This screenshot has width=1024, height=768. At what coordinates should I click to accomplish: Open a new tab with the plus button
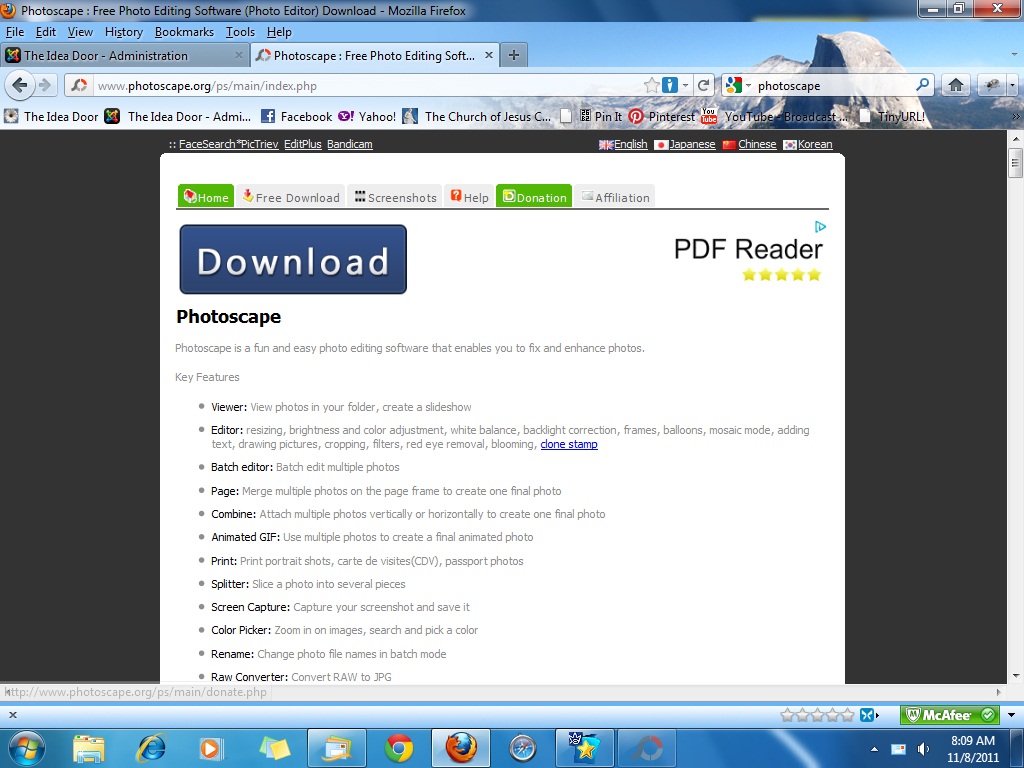click(x=514, y=56)
